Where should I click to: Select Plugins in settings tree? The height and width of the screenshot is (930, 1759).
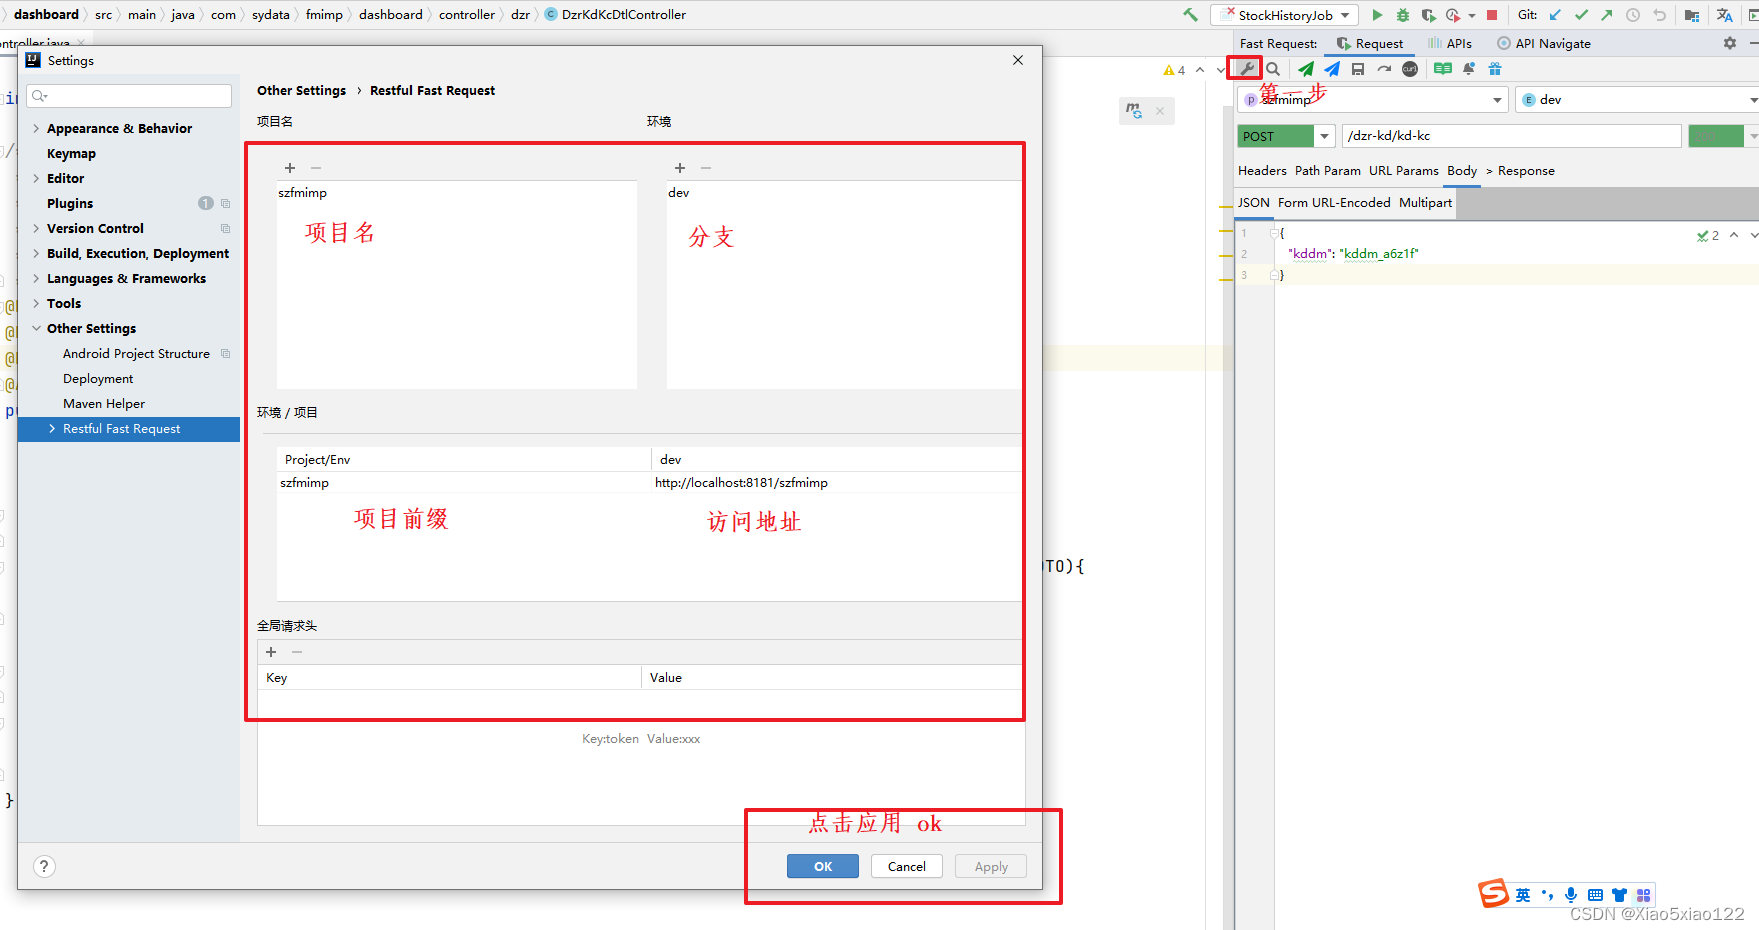70,203
